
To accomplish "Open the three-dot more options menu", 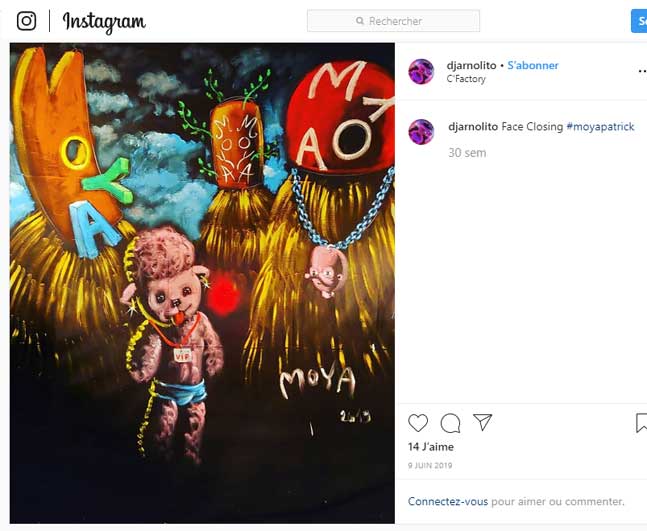I will [x=641, y=72].
